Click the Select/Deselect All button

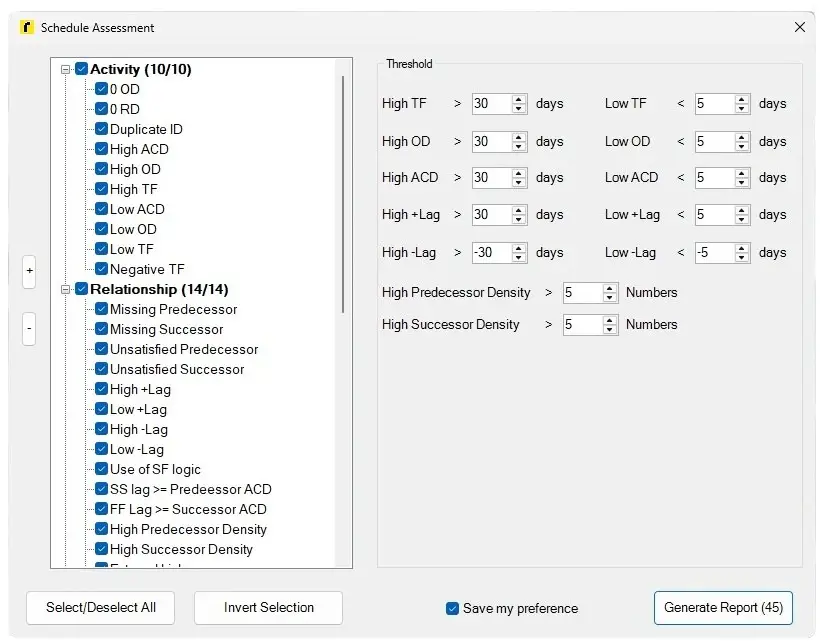coord(100,607)
